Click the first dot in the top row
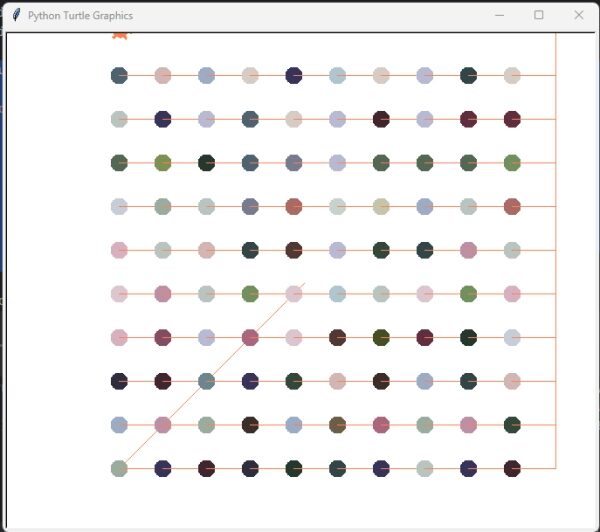Screen dimensions: 600x532 pos(119,75)
